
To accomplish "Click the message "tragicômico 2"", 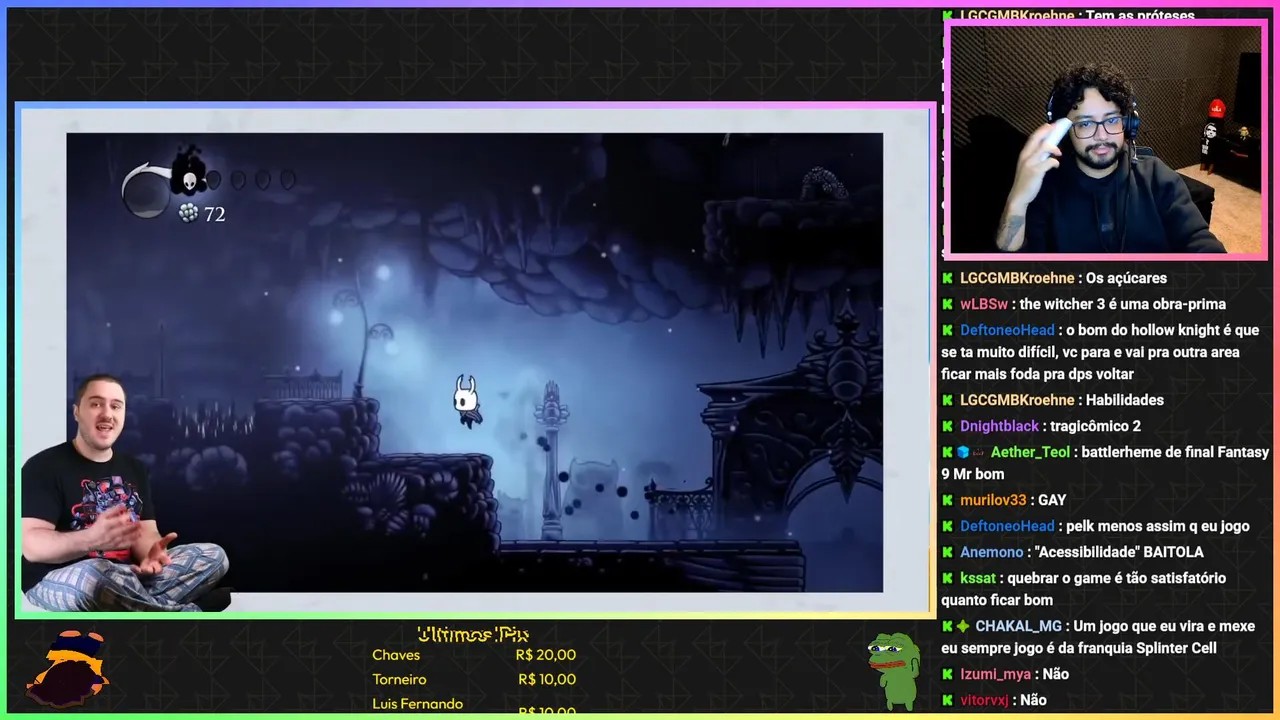I will coord(1095,426).
